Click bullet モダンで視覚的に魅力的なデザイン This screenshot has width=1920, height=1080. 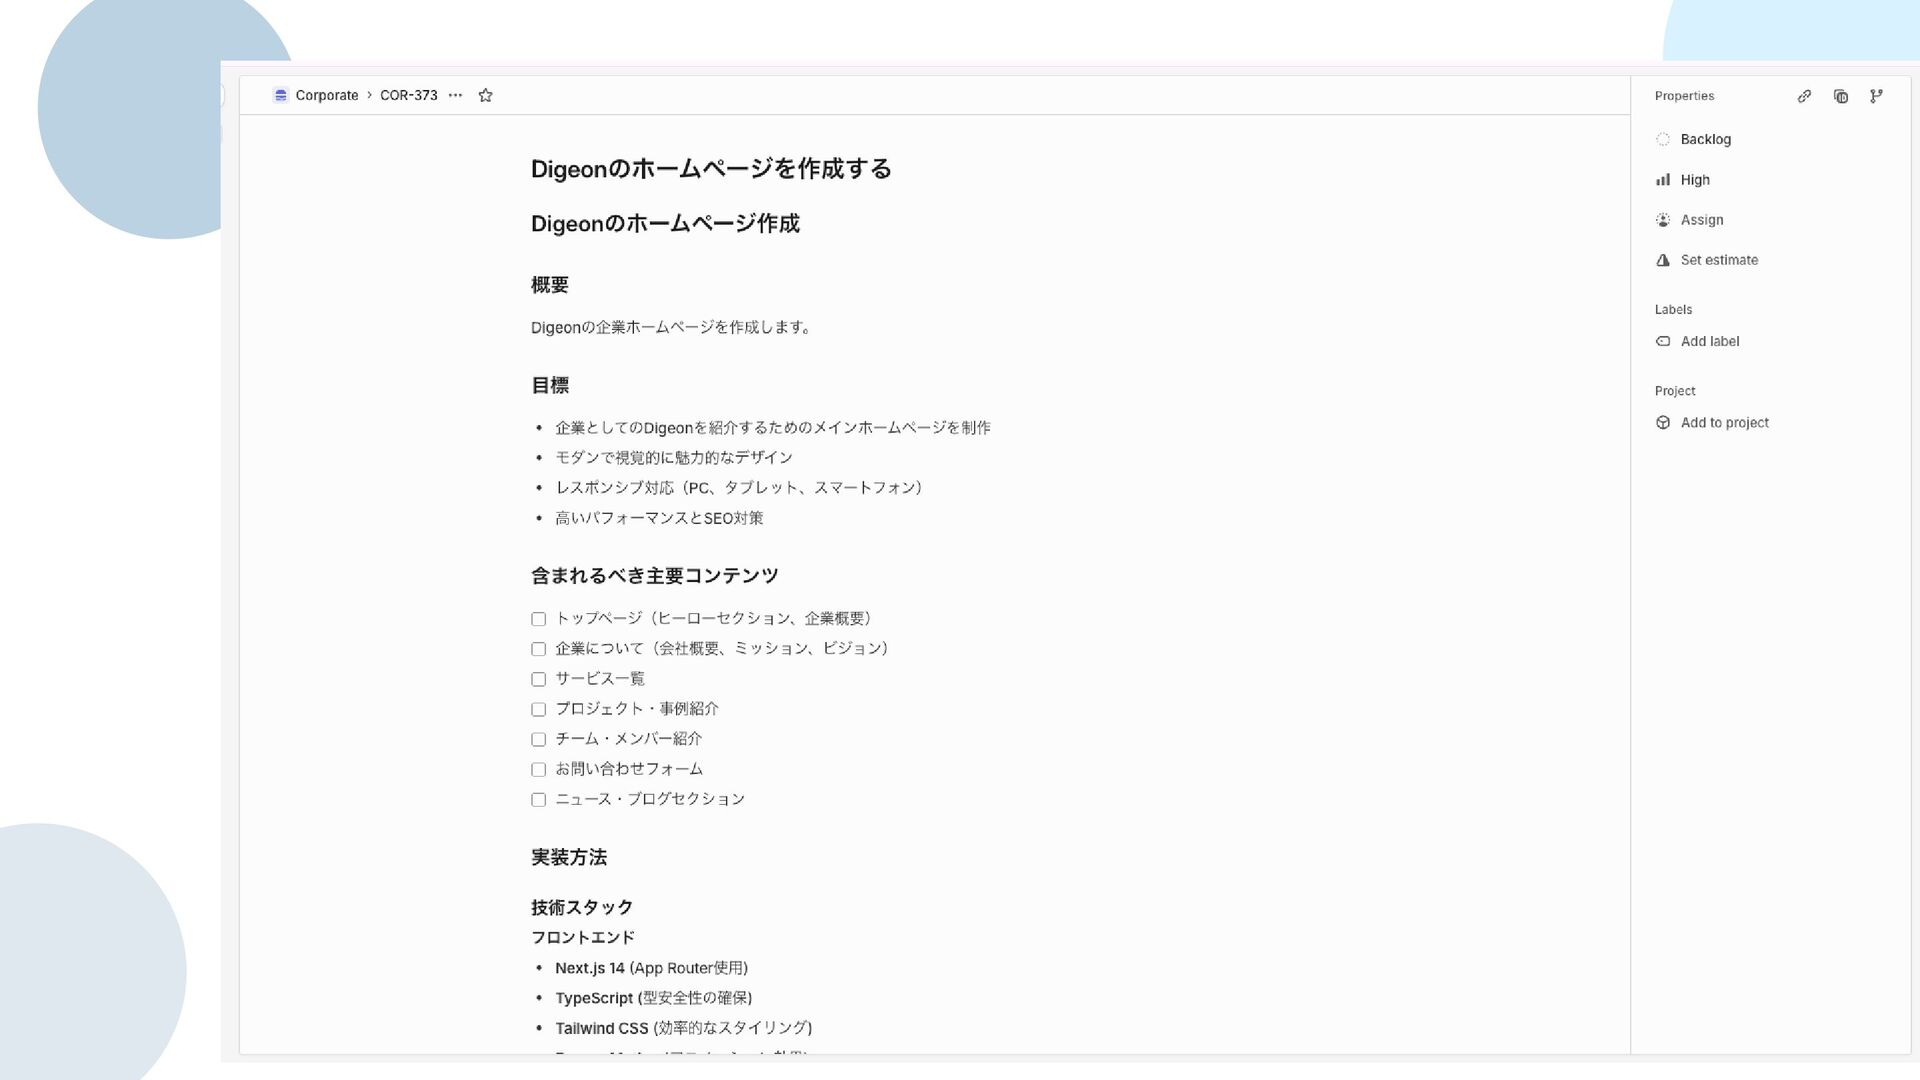pyautogui.click(x=674, y=457)
